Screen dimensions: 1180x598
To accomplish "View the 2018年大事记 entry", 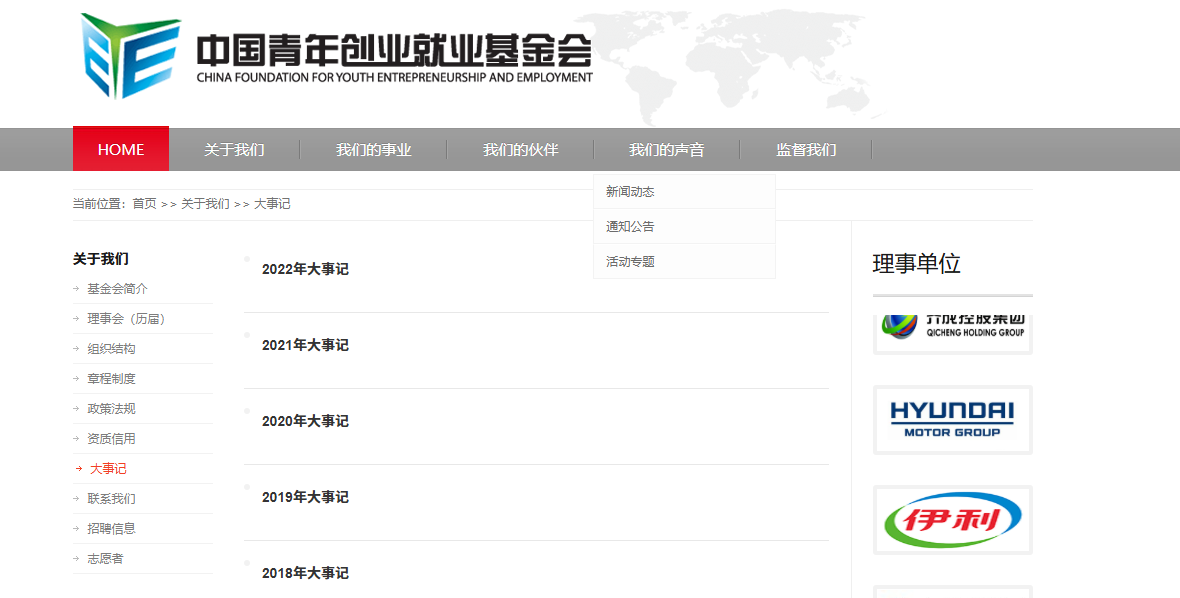I will coord(305,573).
